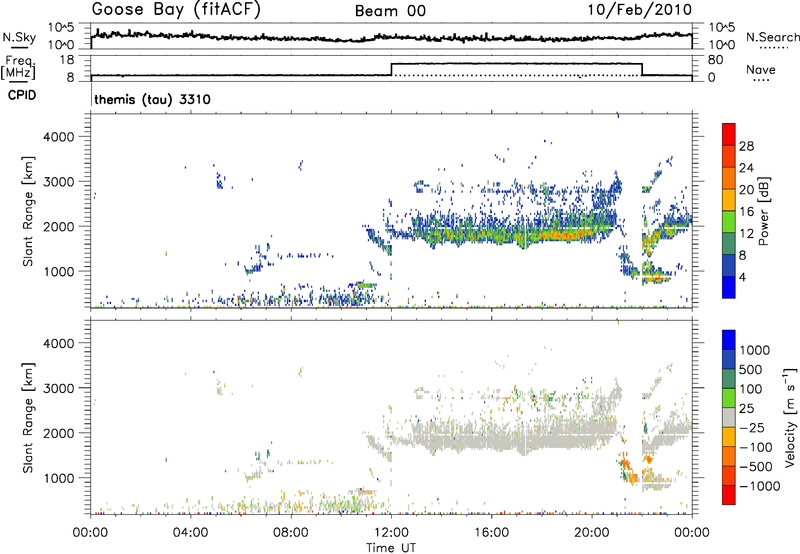Click the bright blue bottom power colorbar segment

pyautogui.click(x=729, y=287)
